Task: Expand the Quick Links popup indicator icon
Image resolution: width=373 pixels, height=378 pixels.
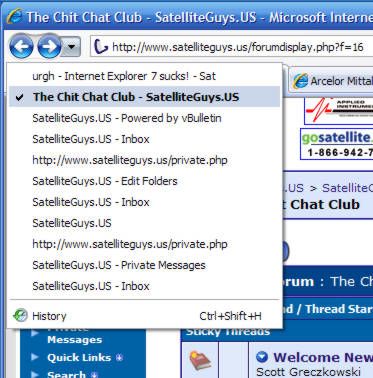Action: (119, 358)
